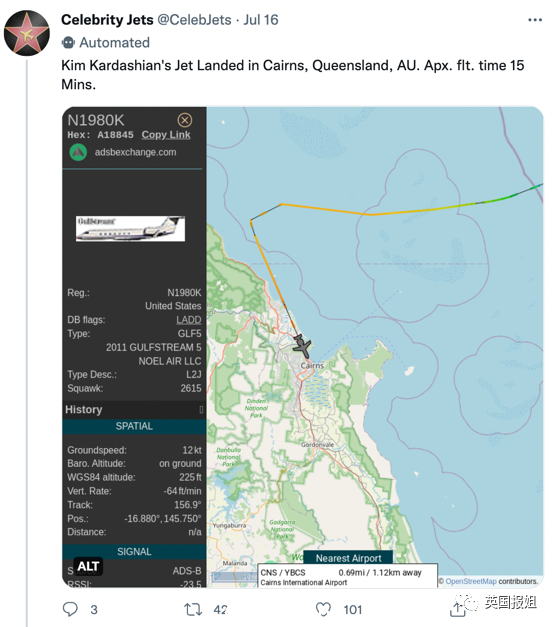Open the Jul 16 tweet timestamp
The height and width of the screenshot is (627, 554).
coord(261,20)
